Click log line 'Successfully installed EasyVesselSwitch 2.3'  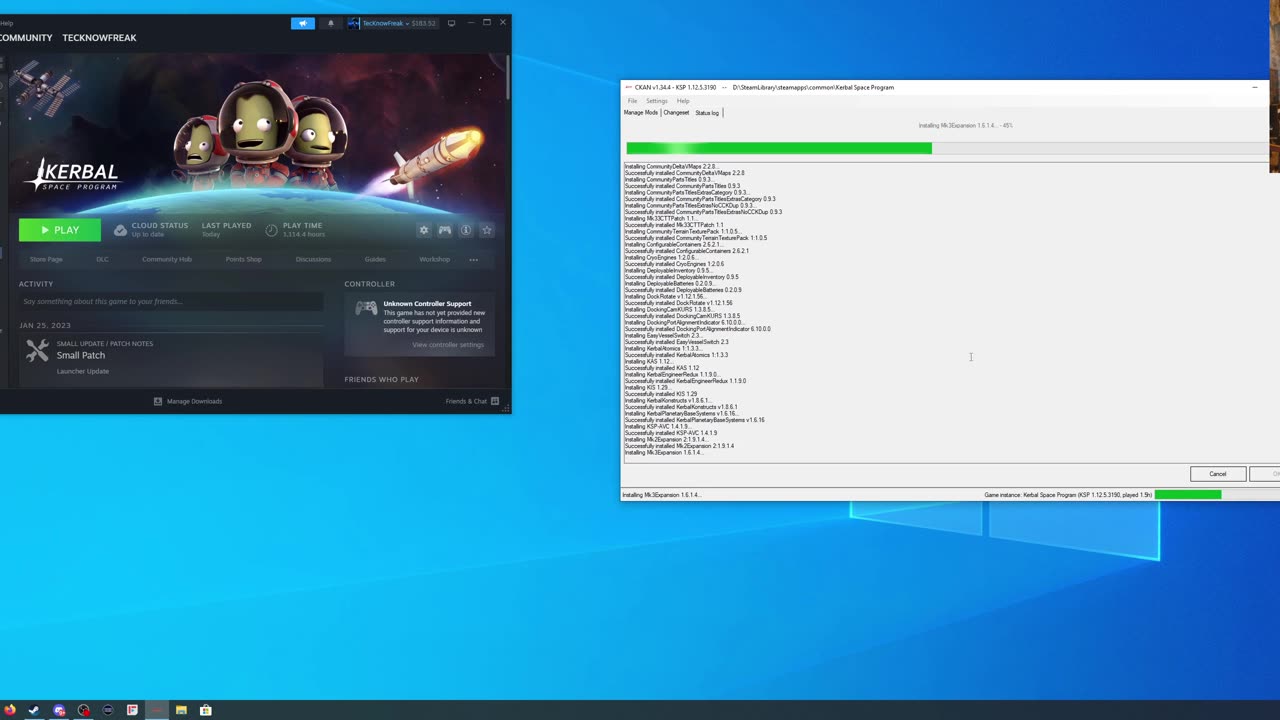[676, 342]
